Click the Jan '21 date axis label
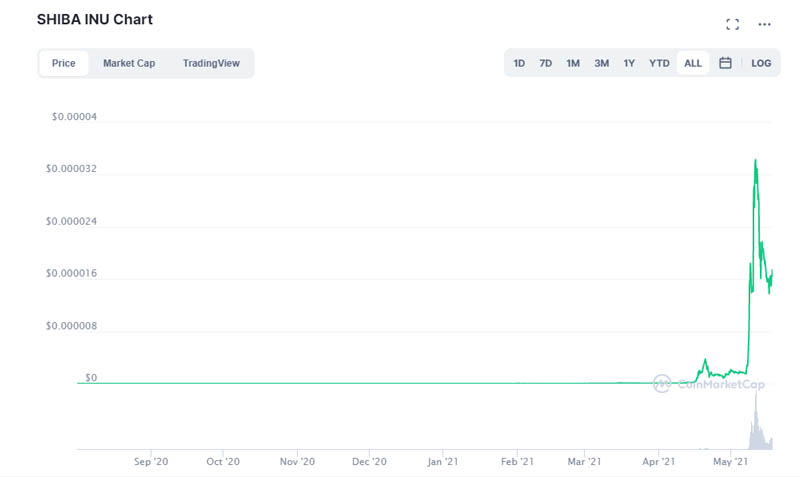The width and height of the screenshot is (800, 477). click(x=443, y=462)
